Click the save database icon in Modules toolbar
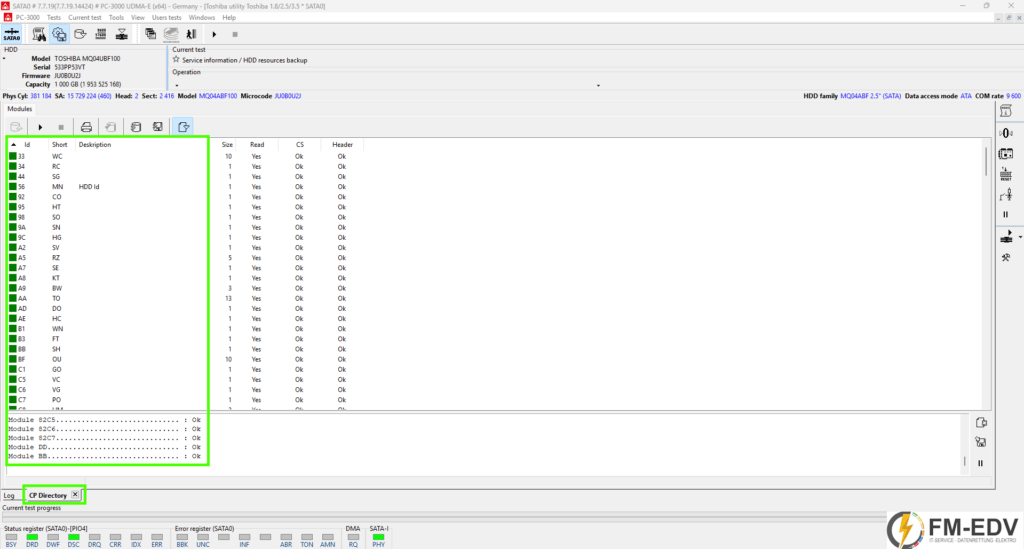 point(157,127)
